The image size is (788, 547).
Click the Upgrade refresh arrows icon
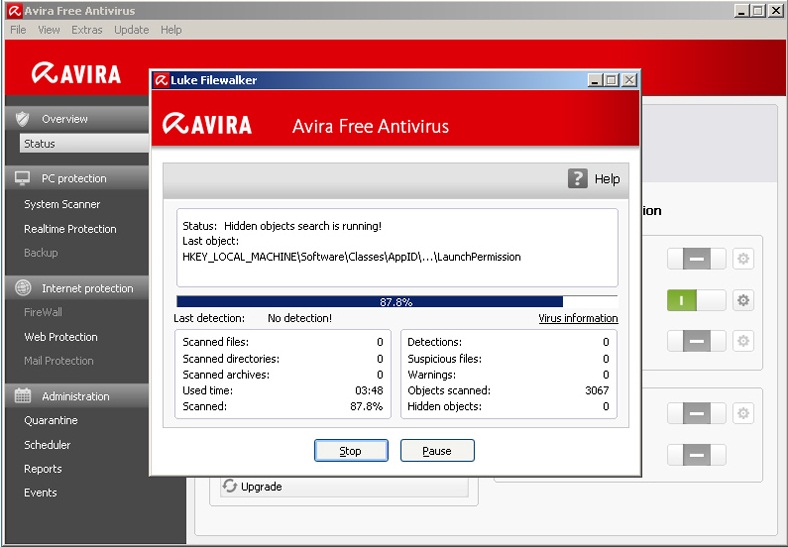click(x=230, y=486)
